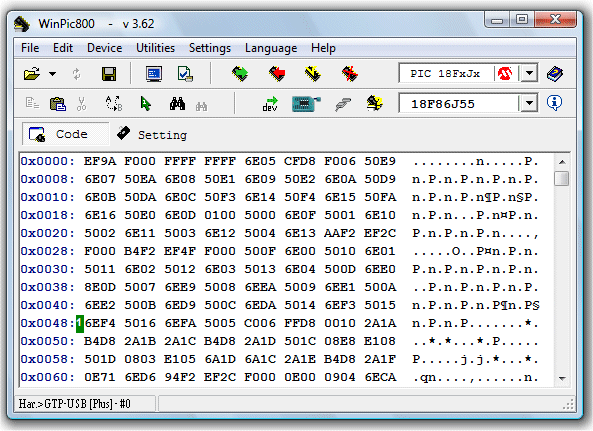The width and height of the screenshot is (593, 431).
Task: Open the Settings menu
Action: (210, 48)
